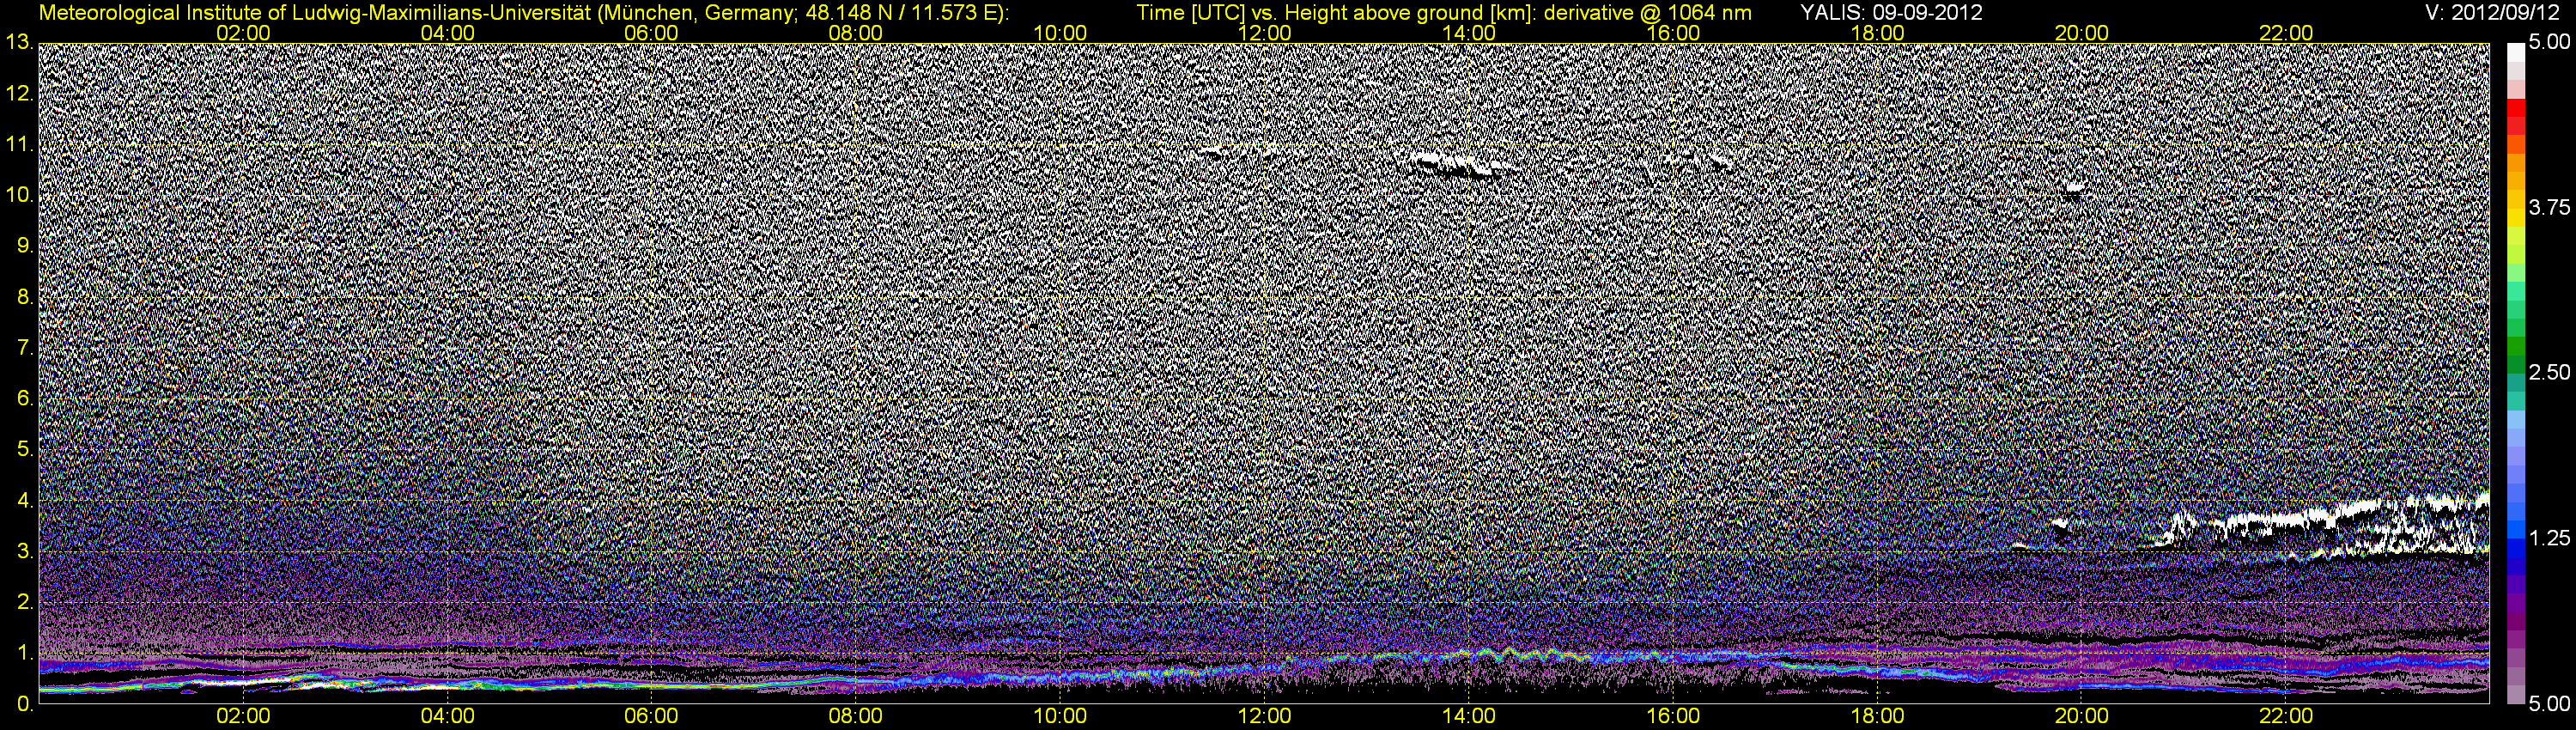Screen dimensions: 2576x730
Task: Click the "YALIS: 09-09-2012" date label
Action: (1891, 12)
